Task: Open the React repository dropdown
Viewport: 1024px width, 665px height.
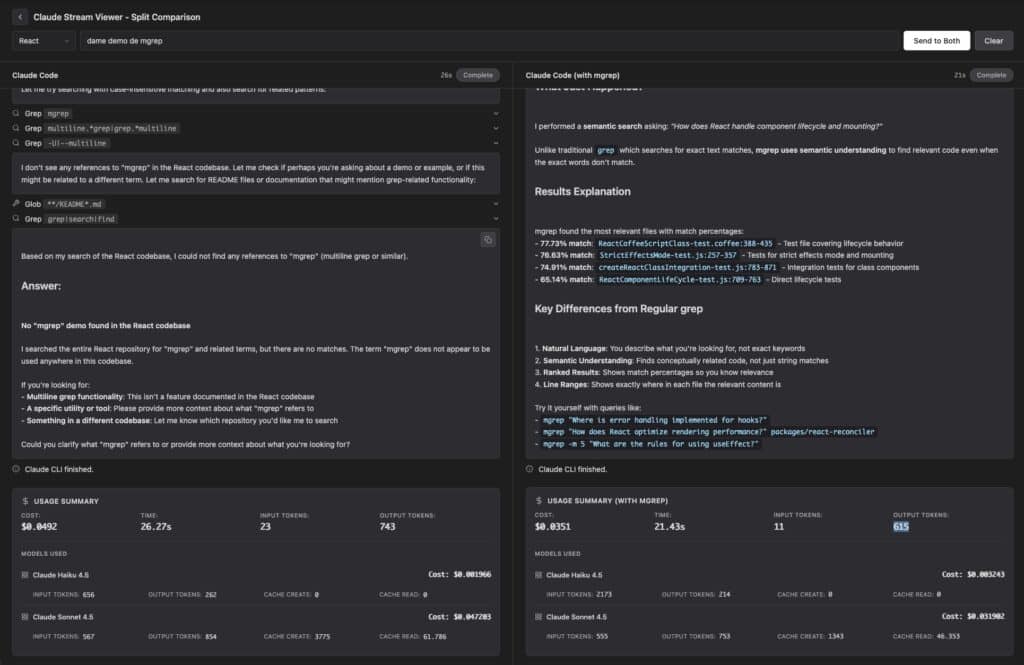Action: point(40,40)
